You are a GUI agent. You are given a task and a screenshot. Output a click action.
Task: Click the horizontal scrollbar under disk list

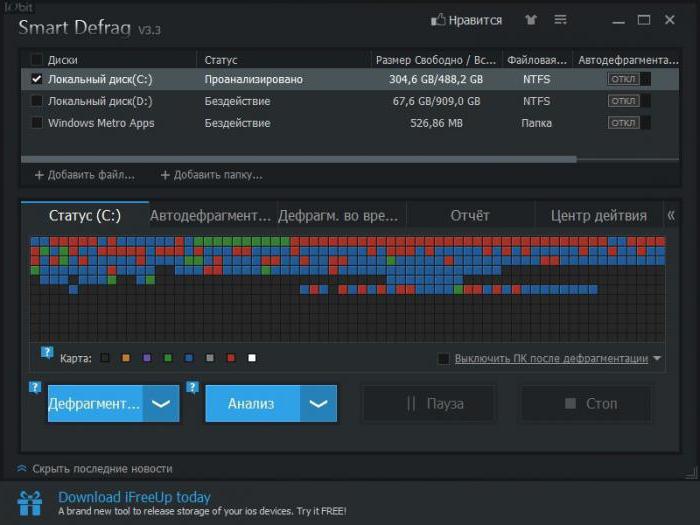coord(299,159)
